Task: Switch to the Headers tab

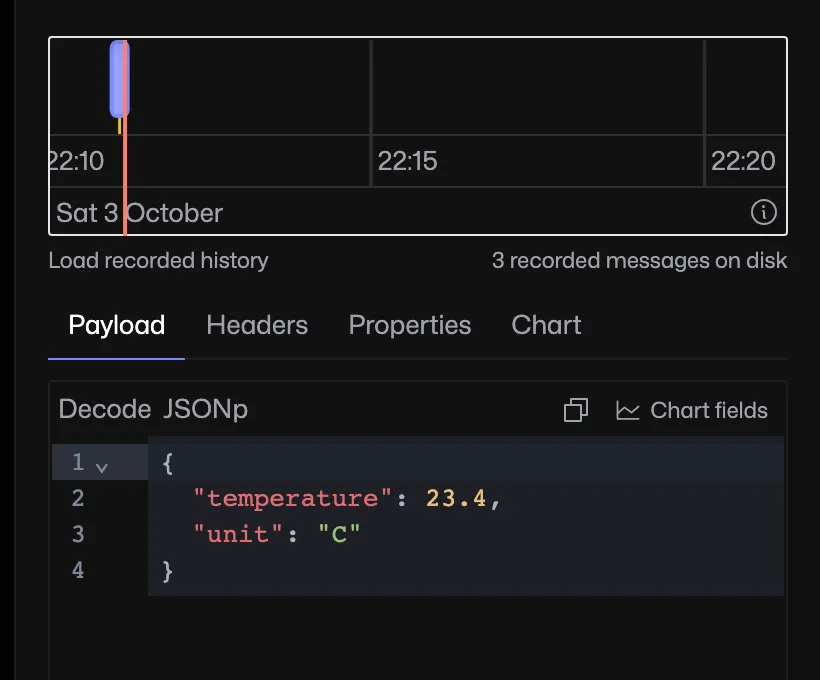Action: [257, 325]
